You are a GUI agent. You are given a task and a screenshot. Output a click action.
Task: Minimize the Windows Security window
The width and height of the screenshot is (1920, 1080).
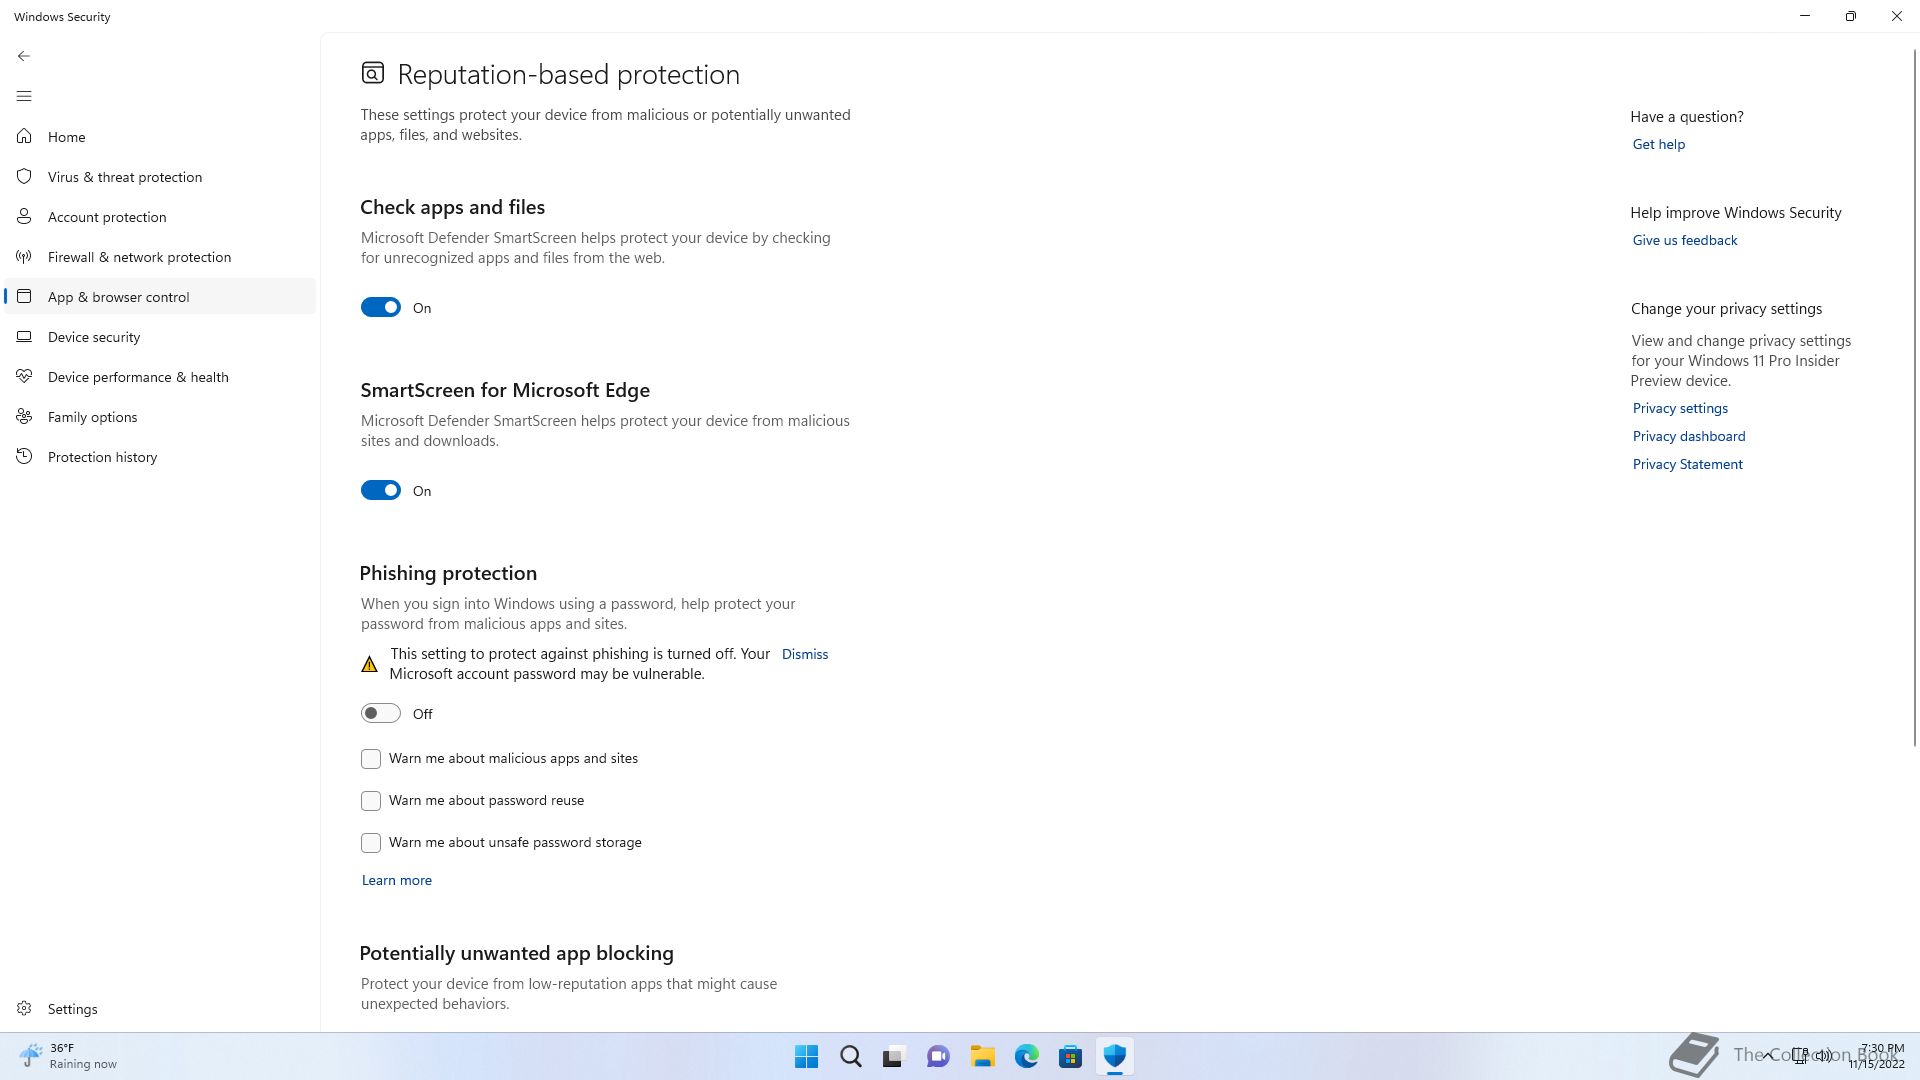click(x=1804, y=16)
